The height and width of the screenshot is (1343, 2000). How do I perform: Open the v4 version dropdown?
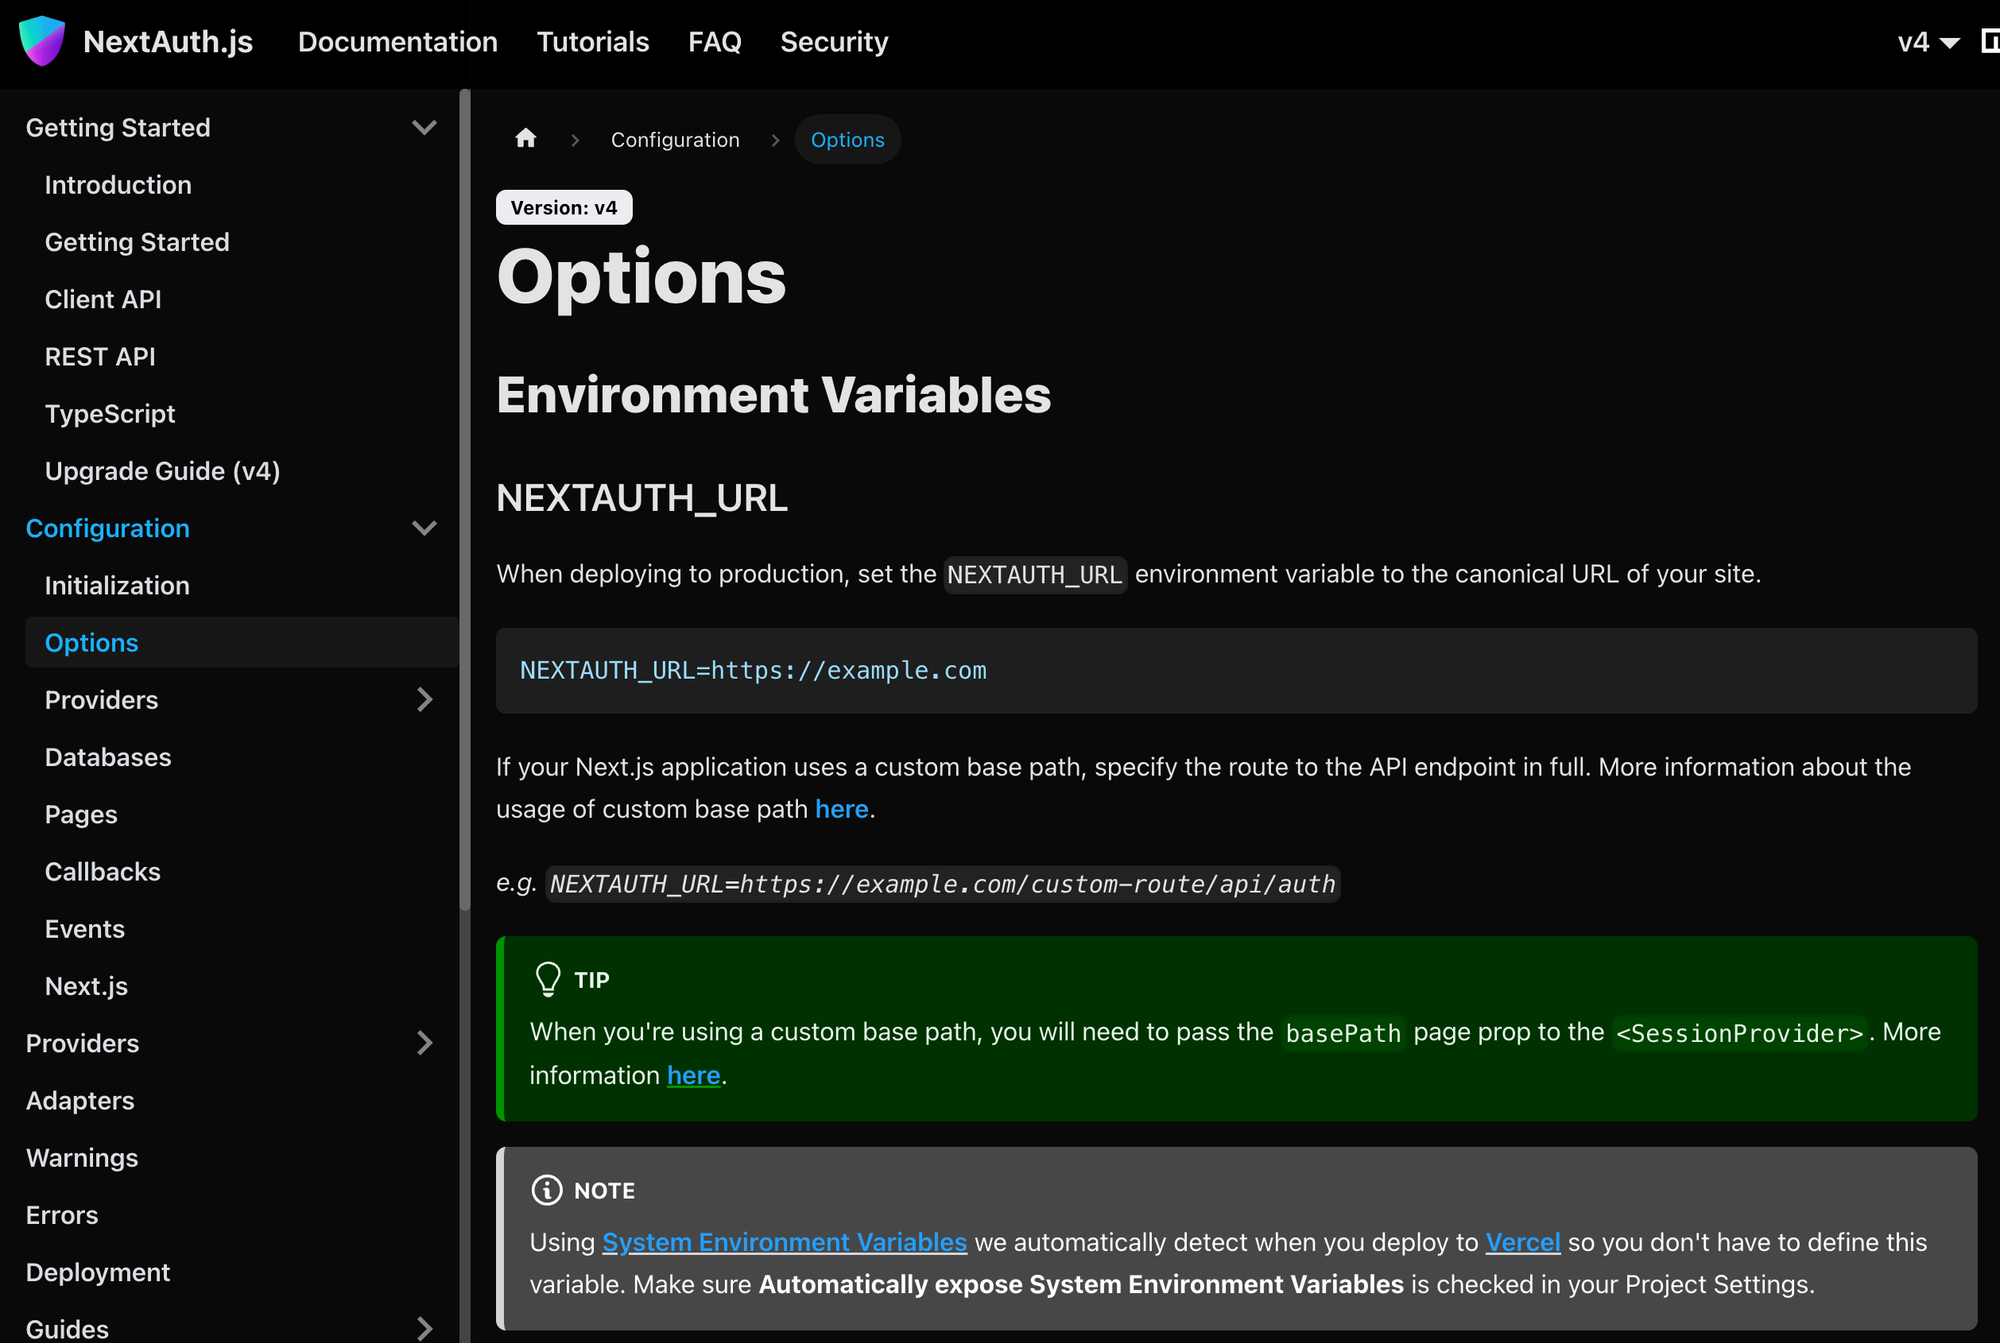[1928, 42]
